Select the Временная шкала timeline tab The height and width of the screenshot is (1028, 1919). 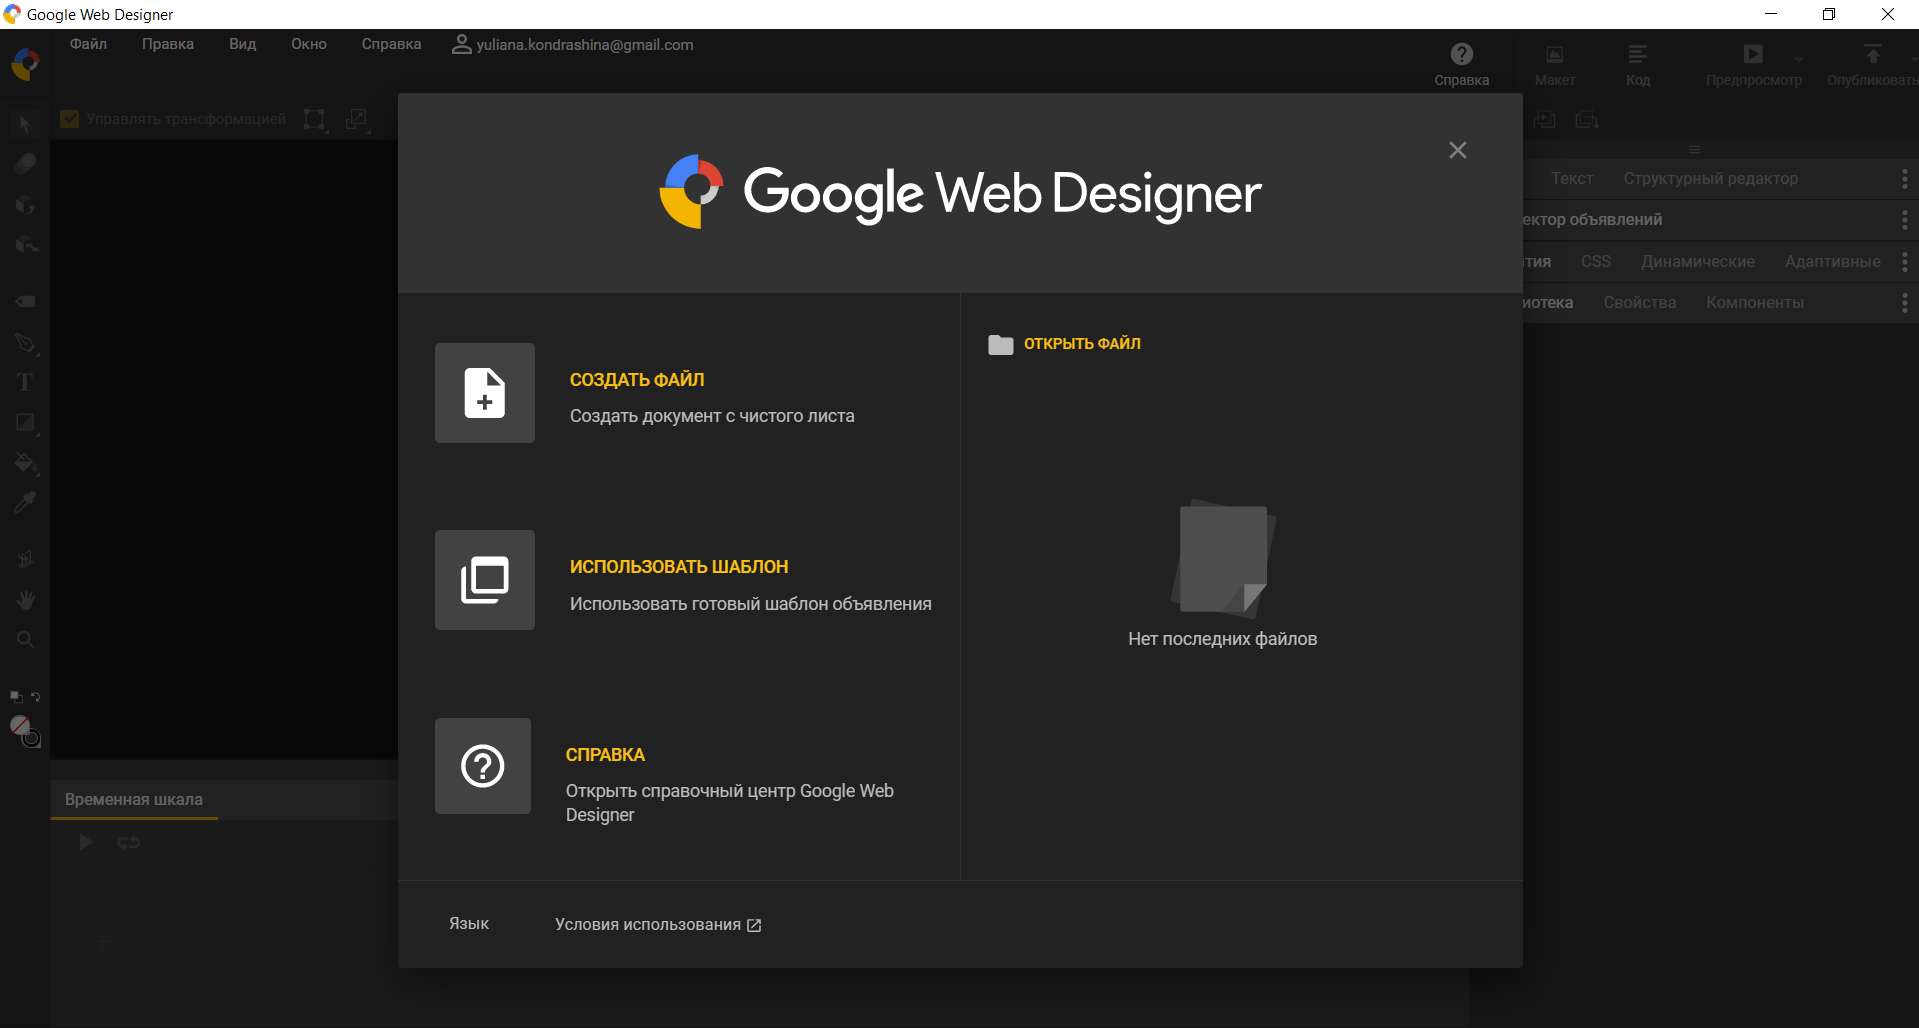134,799
